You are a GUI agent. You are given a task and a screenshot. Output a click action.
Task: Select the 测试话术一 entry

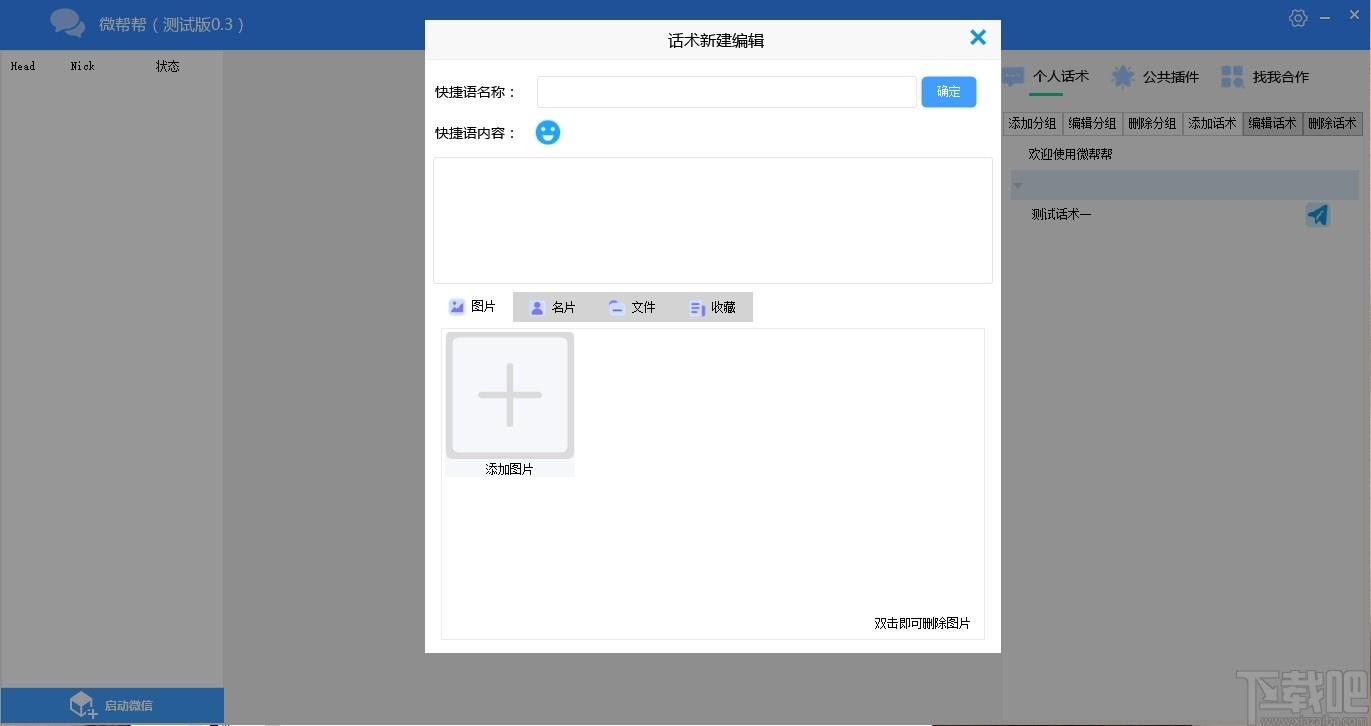pos(1062,214)
